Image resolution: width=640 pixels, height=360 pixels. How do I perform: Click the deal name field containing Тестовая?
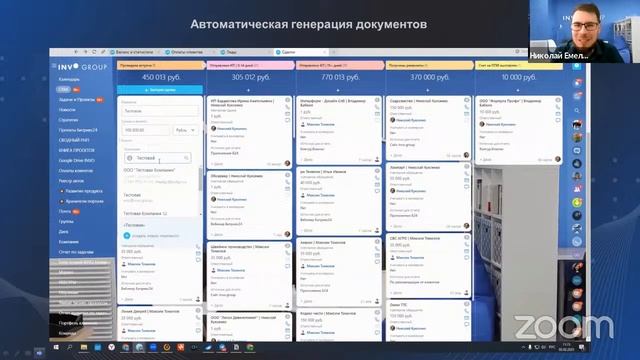point(160,111)
